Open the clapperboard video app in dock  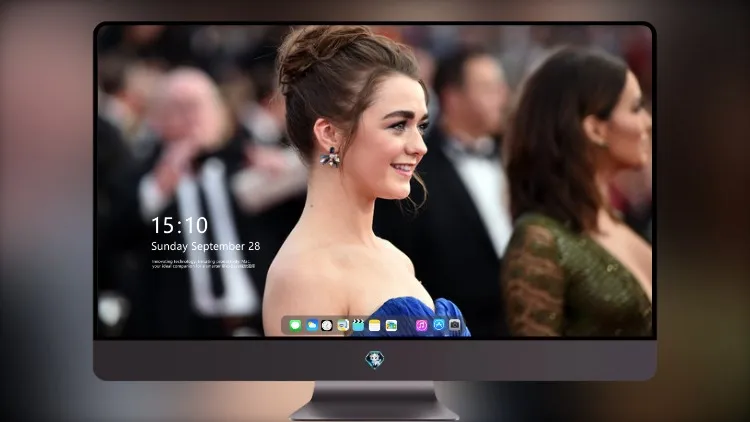pos(358,325)
